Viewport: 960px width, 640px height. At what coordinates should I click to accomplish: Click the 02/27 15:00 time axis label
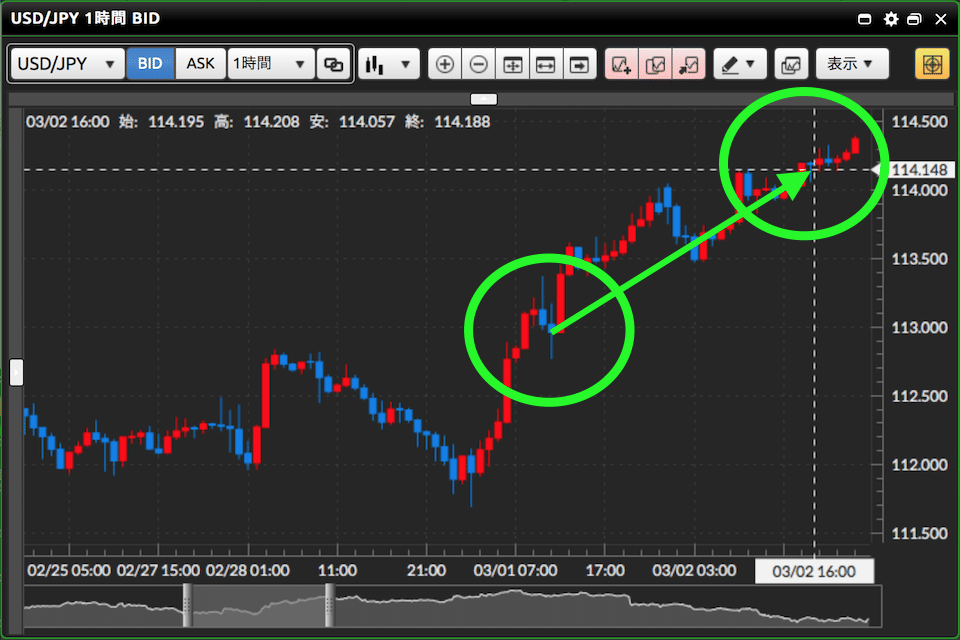tap(158, 571)
